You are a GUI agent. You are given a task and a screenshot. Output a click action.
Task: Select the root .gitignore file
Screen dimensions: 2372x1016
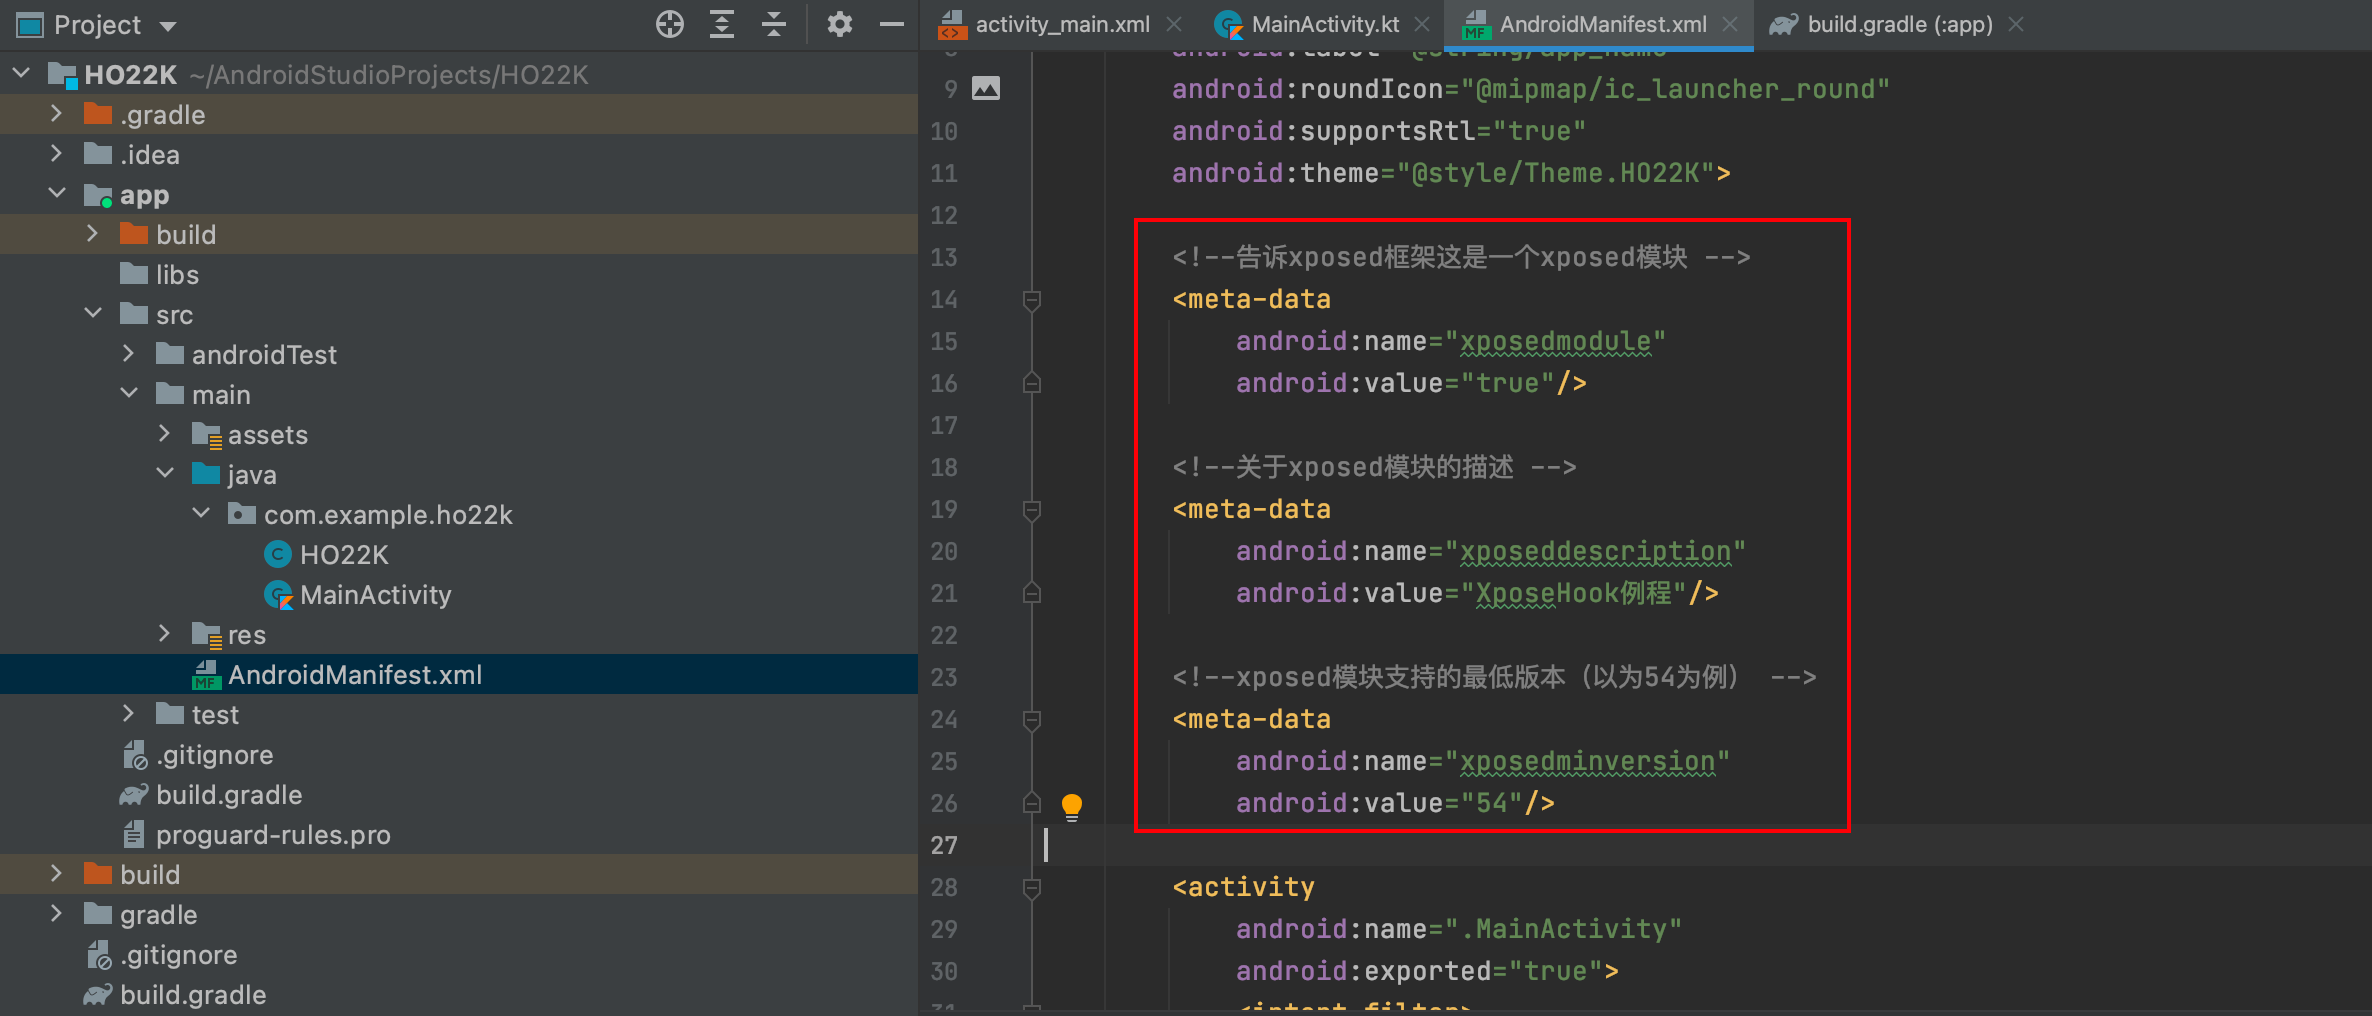click(178, 955)
